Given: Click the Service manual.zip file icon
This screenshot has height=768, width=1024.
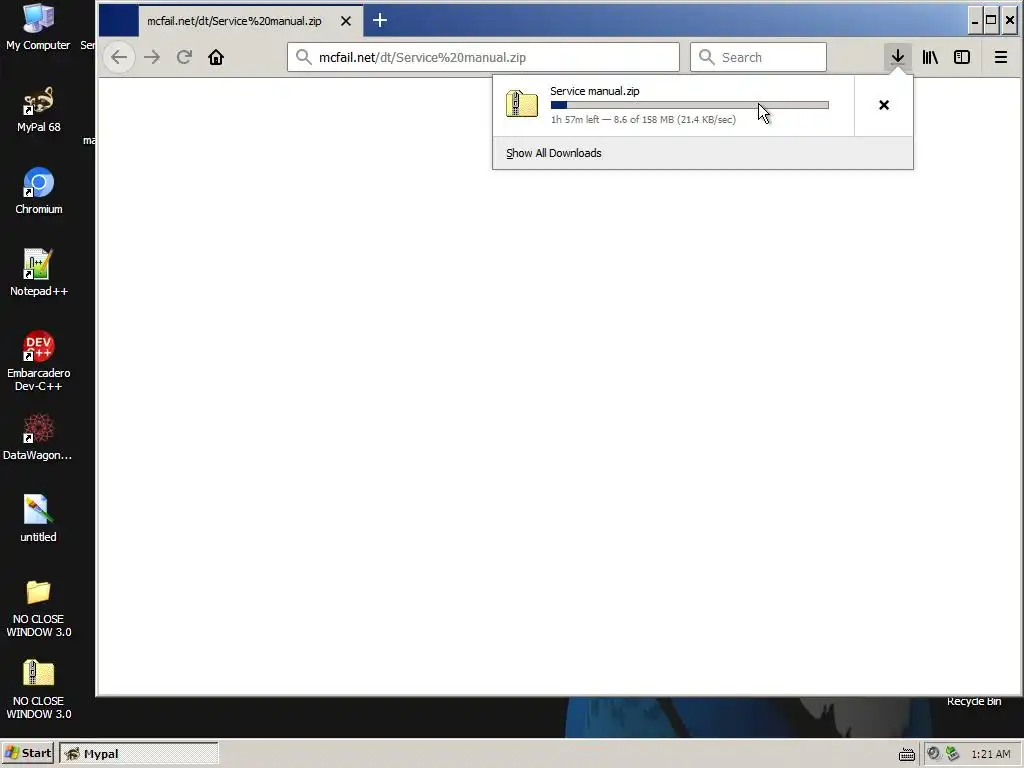Looking at the screenshot, I should coord(522,104).
